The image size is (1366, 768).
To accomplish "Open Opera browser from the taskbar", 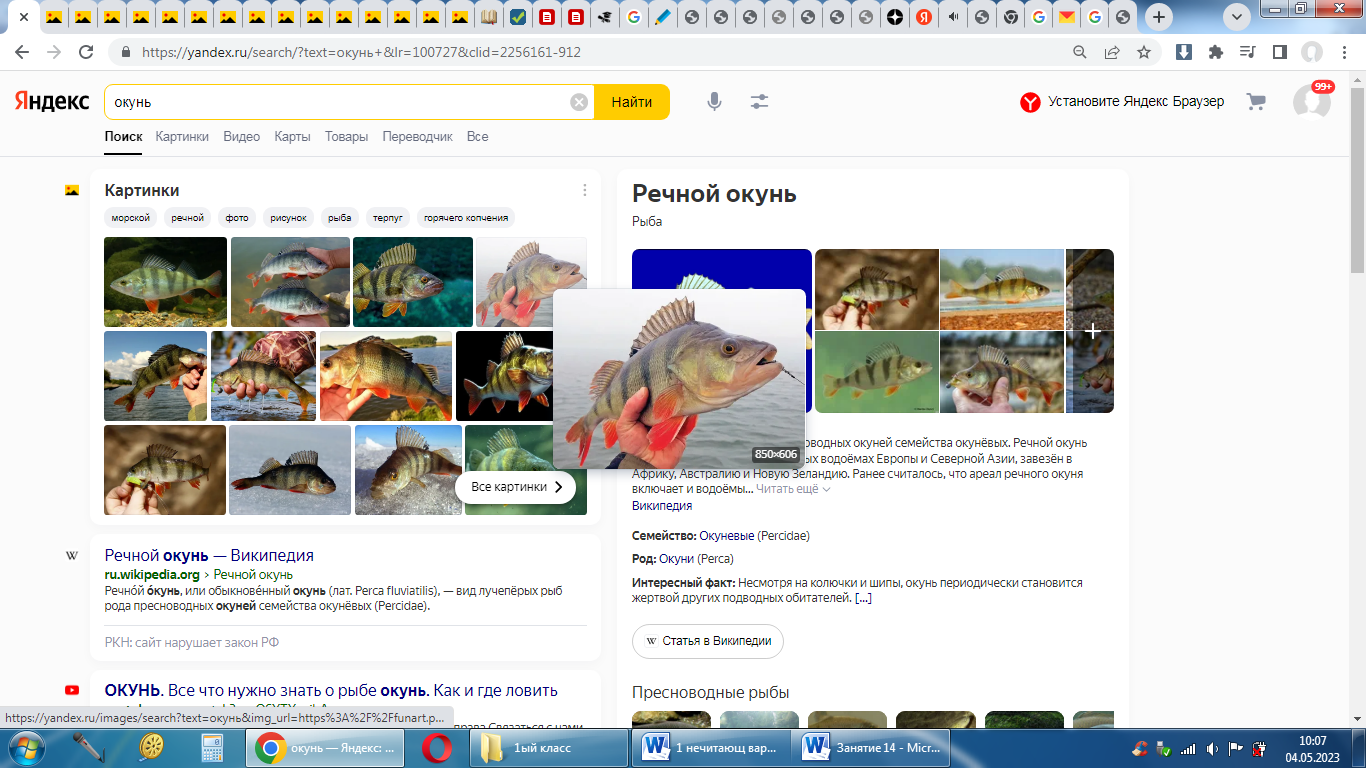I will click(436, 747).
